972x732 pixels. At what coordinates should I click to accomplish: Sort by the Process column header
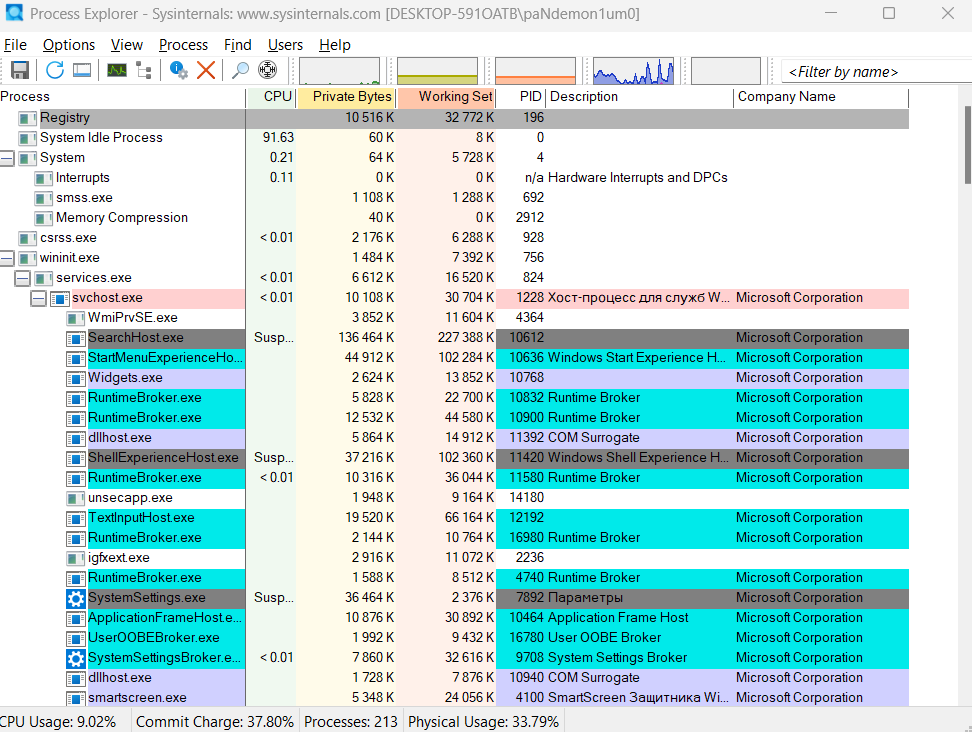coord(123,97)
